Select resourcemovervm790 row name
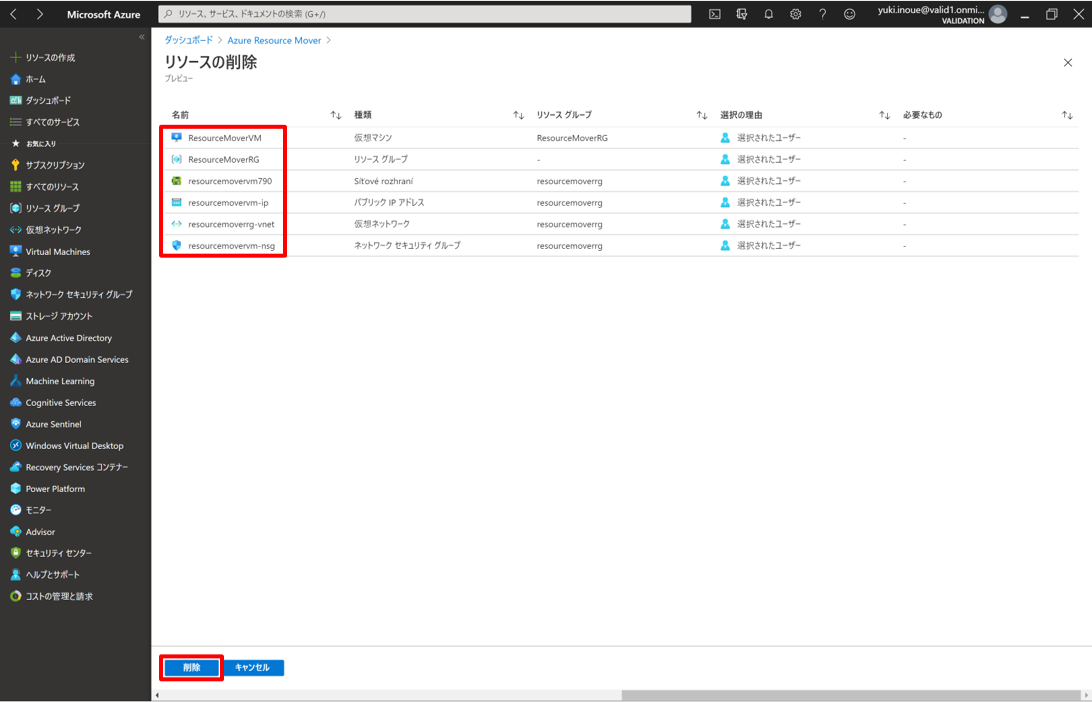The width and height of the screenshot is (1092, 702). pyautogui.click(x=230, y=181)
